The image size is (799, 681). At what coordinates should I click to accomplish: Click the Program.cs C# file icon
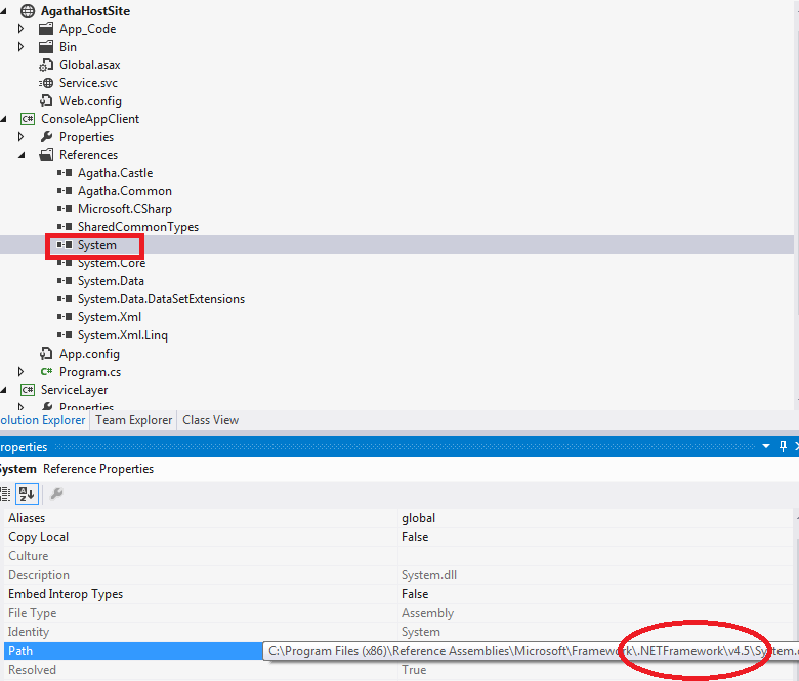point(46,372)
